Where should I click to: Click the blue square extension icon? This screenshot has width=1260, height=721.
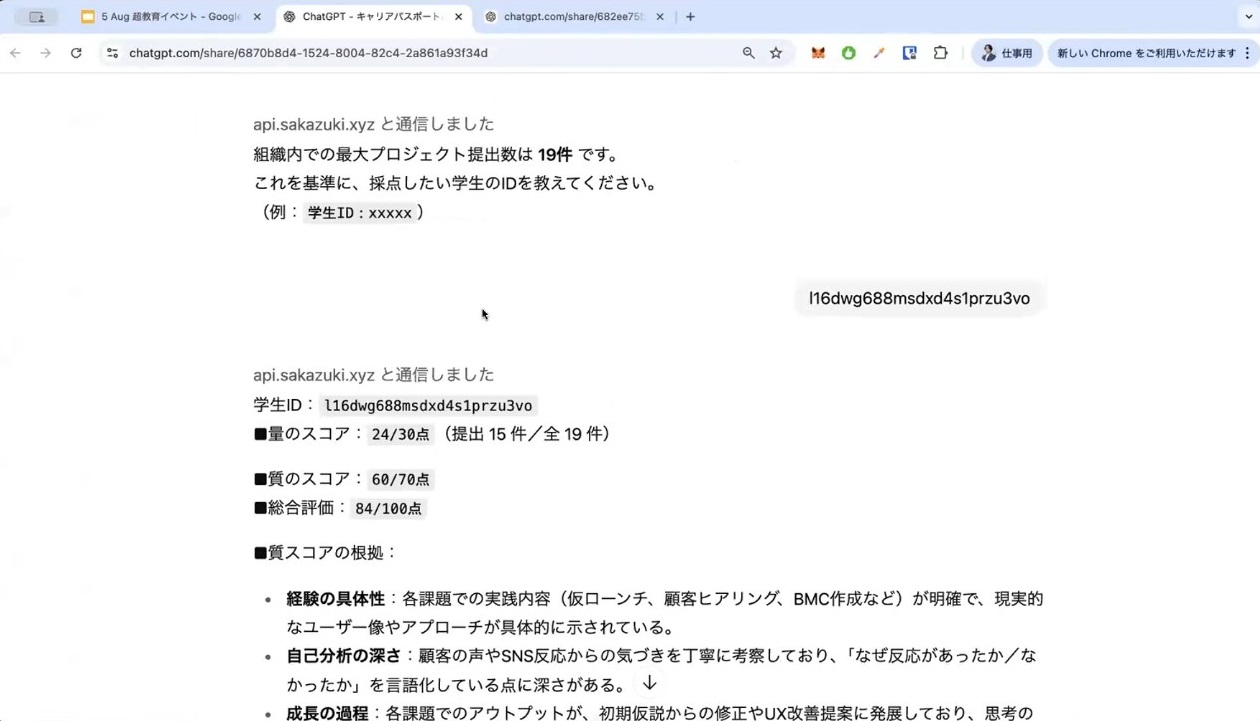click(x=909, y=53)
